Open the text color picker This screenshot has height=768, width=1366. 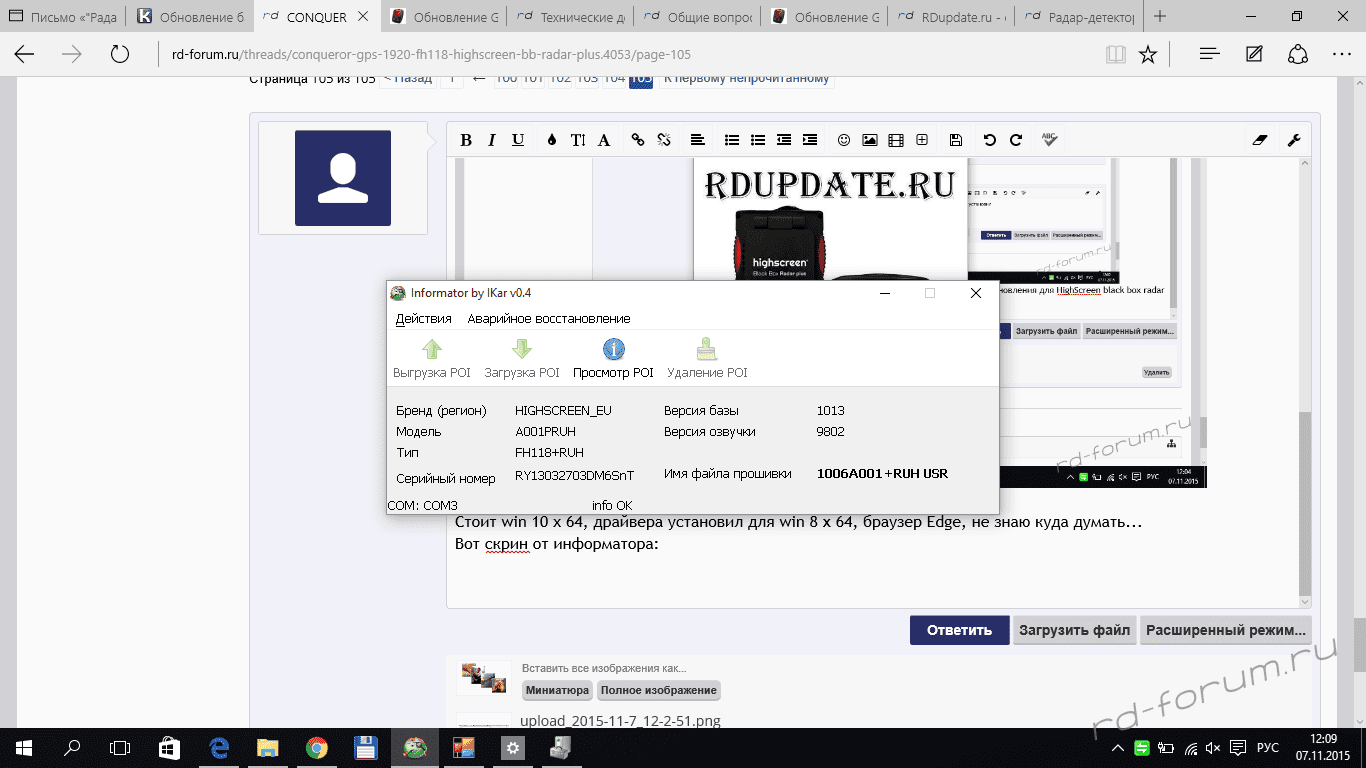pos(551,140)
